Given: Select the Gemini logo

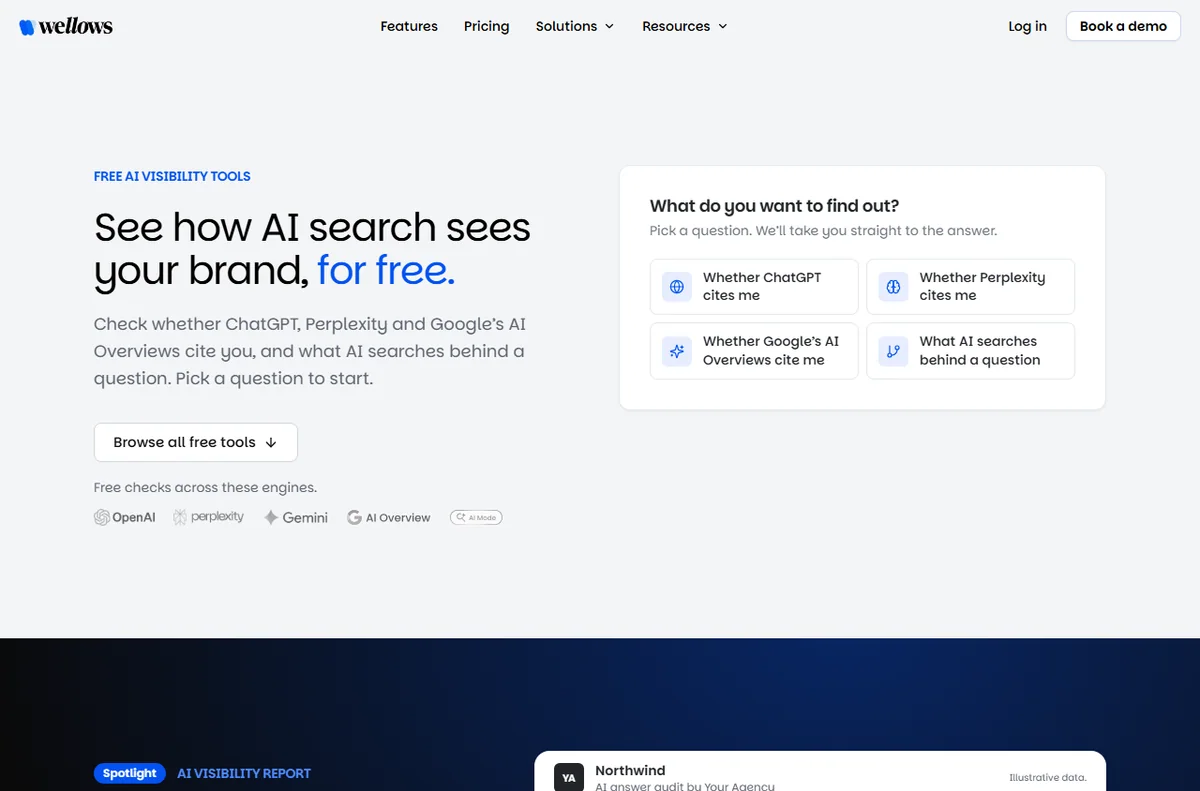Looking at the screenshot, I should (296, 517).
